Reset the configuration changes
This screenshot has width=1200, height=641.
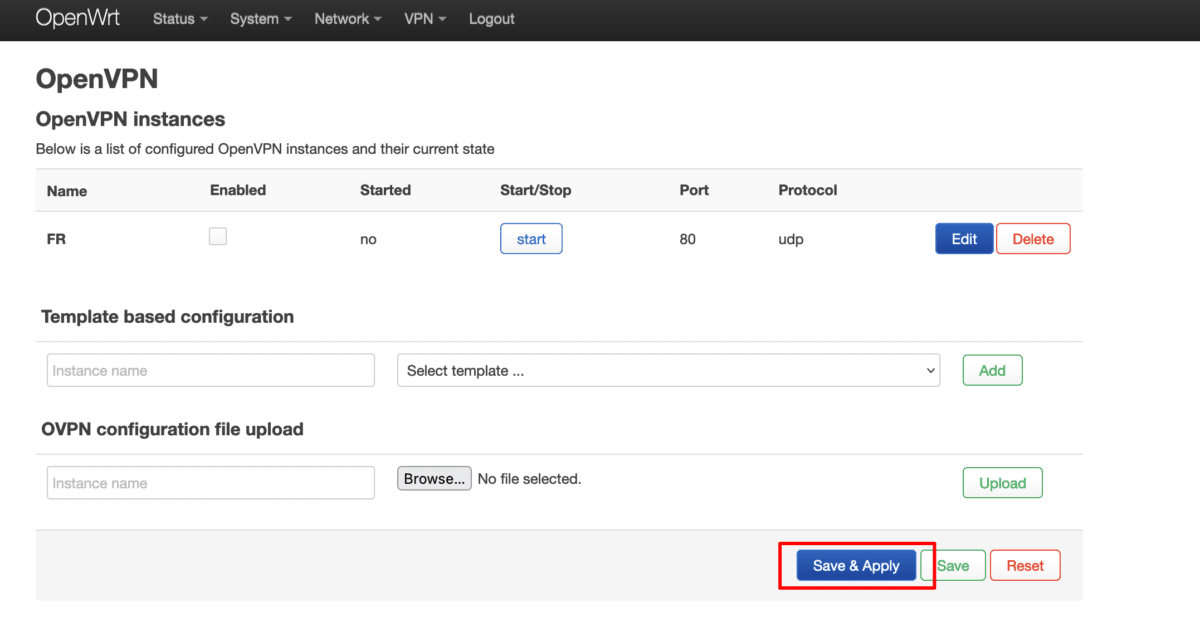pyautogui.click(x=1025, y=566)
